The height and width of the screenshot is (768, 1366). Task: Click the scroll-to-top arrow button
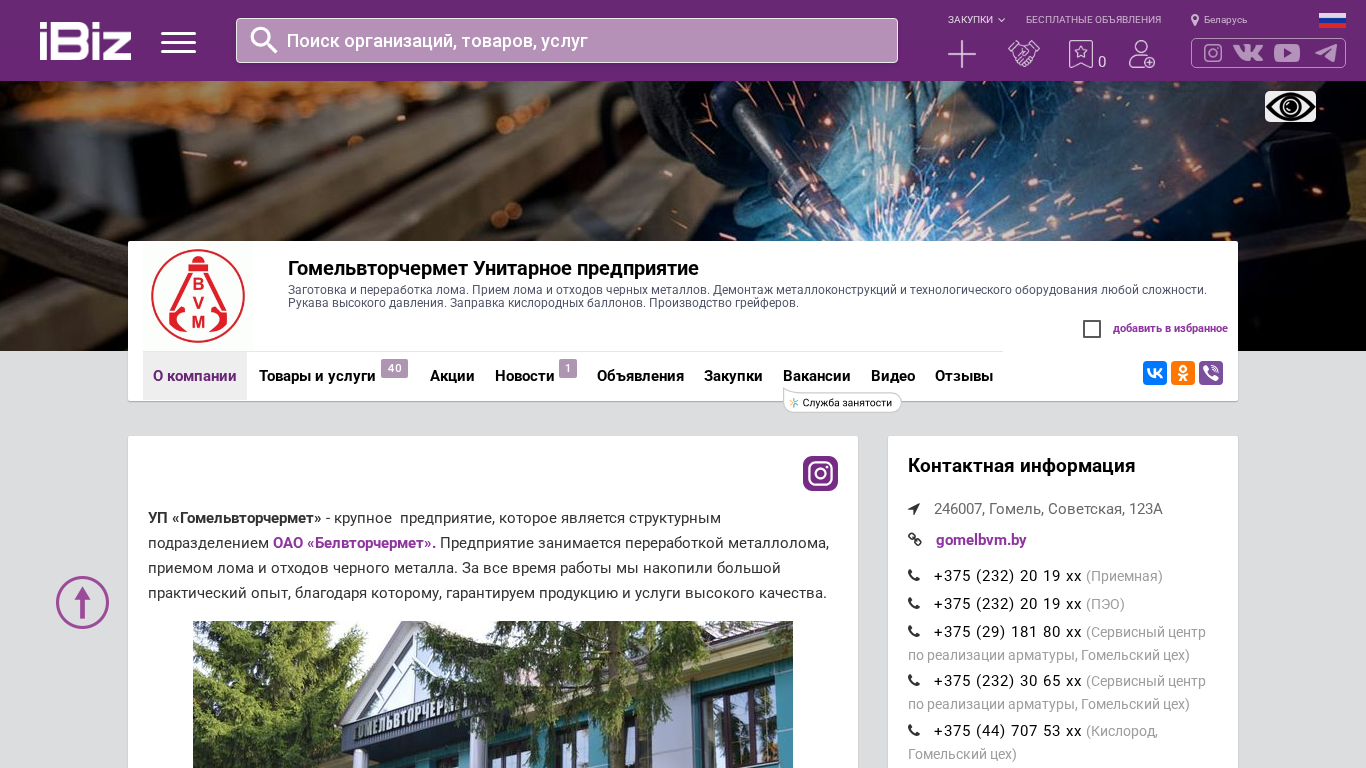(x=82, y=602)
